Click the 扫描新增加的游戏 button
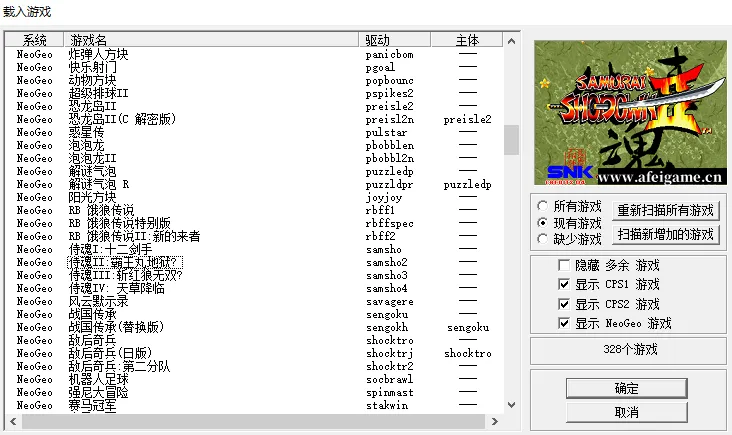This screenshot has height=435, width=732. coord(665,235)
